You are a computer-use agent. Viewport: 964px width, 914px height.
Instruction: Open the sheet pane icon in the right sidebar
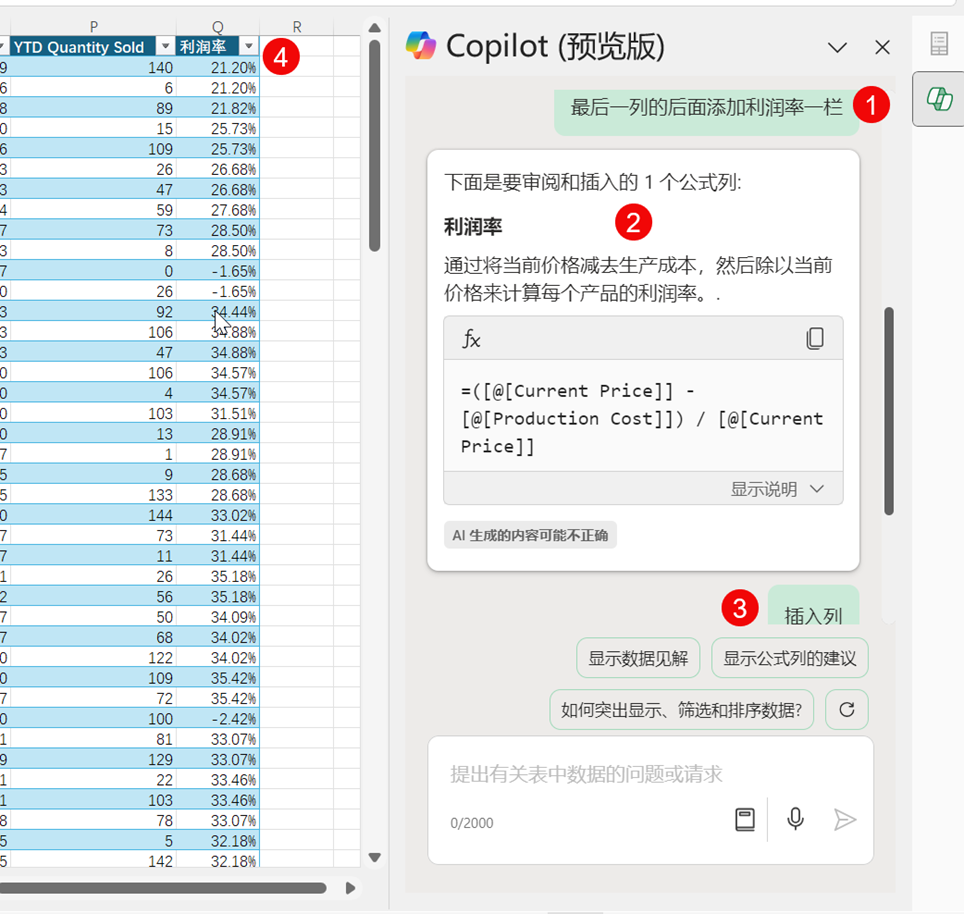(x=939, y=44)
